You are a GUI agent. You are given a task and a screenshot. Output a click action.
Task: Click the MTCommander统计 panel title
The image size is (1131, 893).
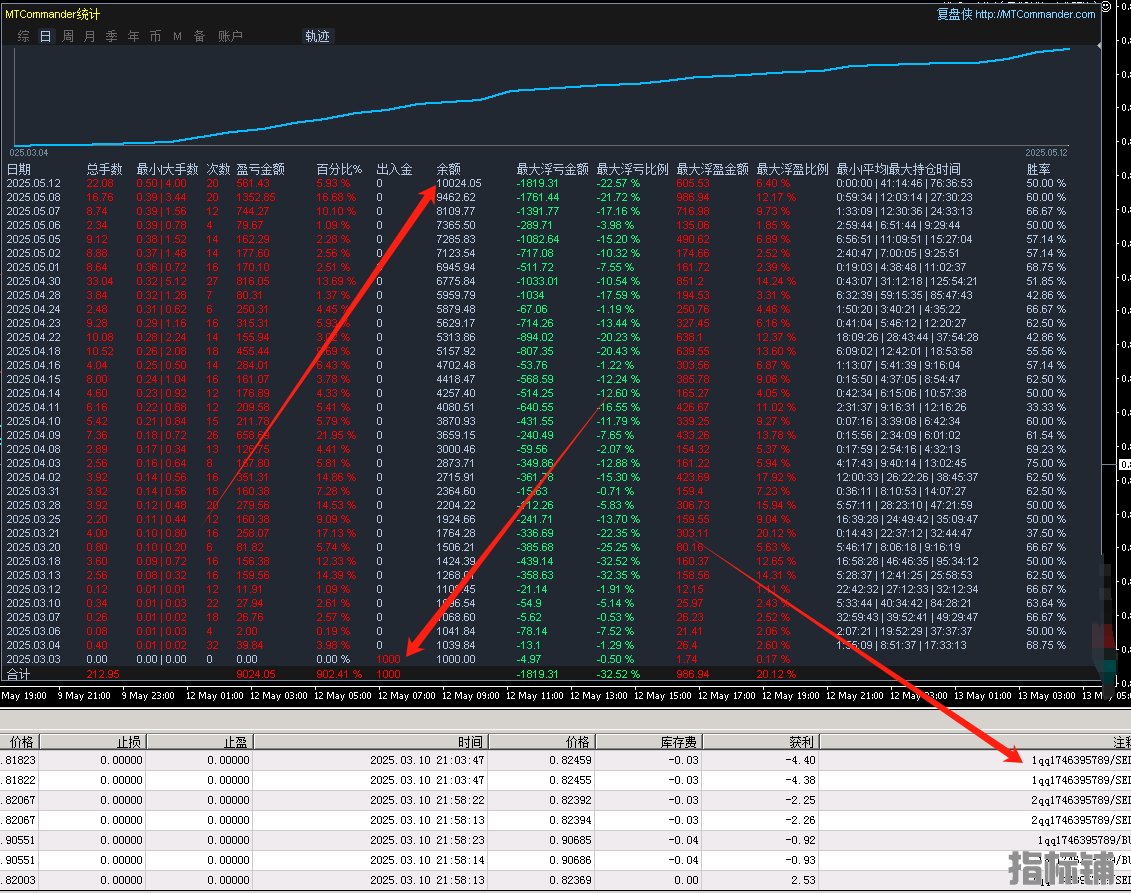(x=52, y=14)
